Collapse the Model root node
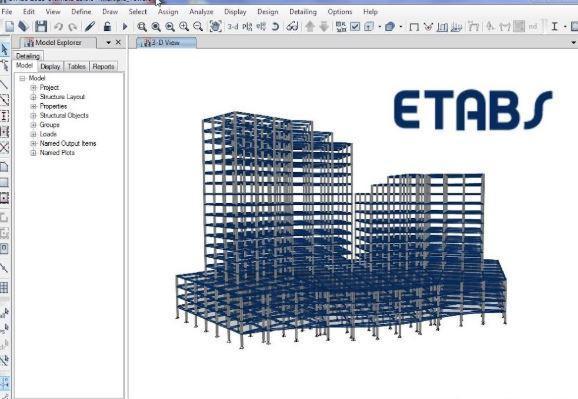This screenshot has width=578, height=399. coord(22,78)
